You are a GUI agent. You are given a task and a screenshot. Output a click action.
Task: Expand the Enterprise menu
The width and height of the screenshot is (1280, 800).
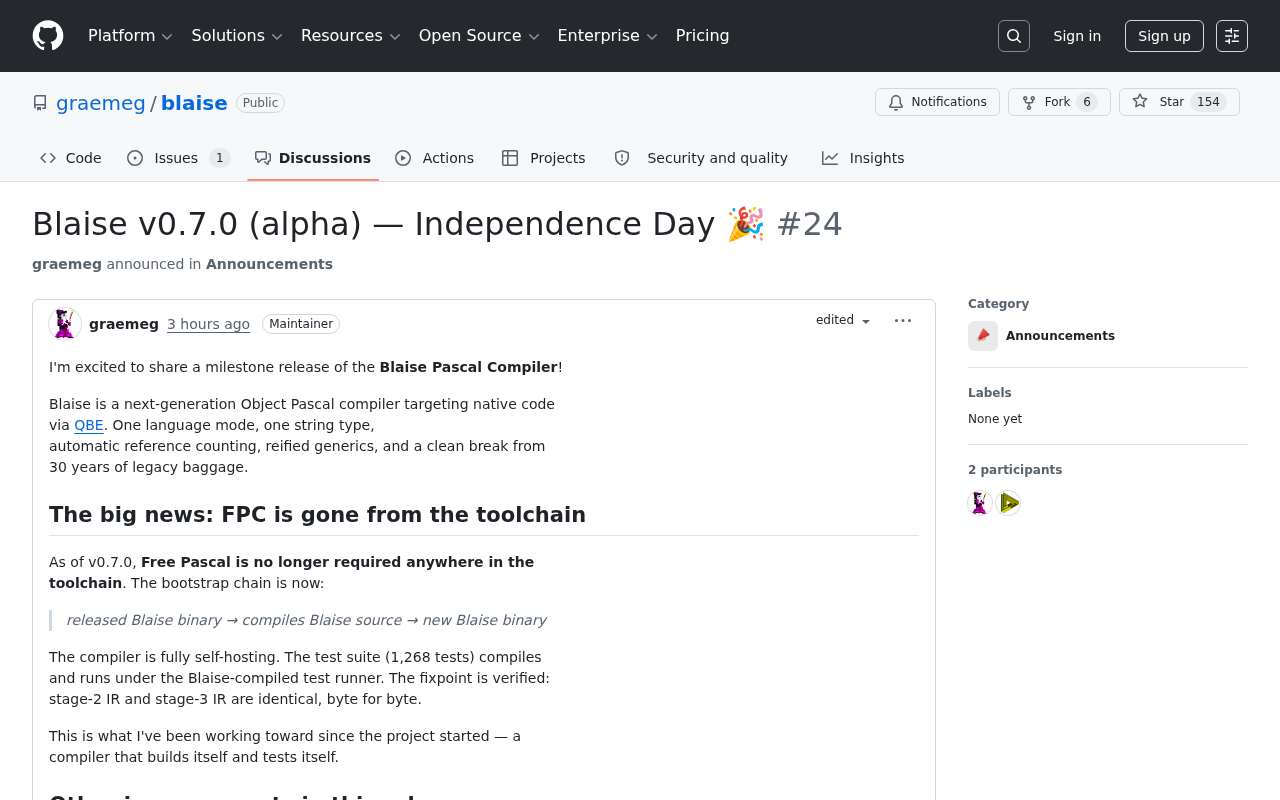[x=608, y=36]
